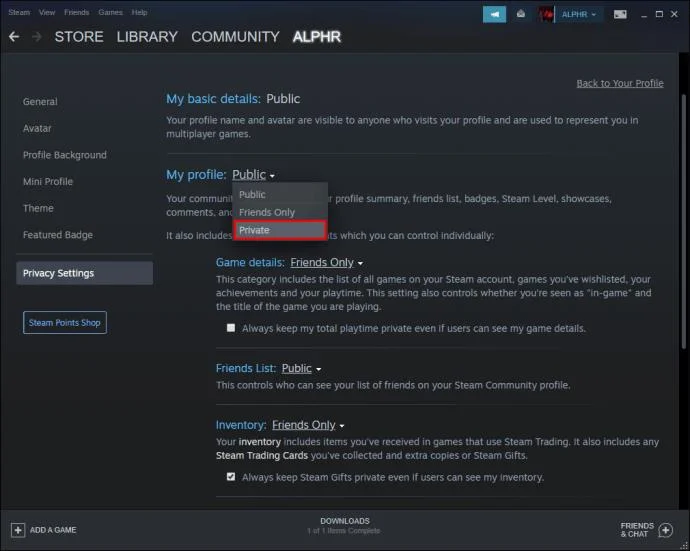Open the View menu
The height and width of the screenshot is (551, 690).
click(x=47, y=12)
